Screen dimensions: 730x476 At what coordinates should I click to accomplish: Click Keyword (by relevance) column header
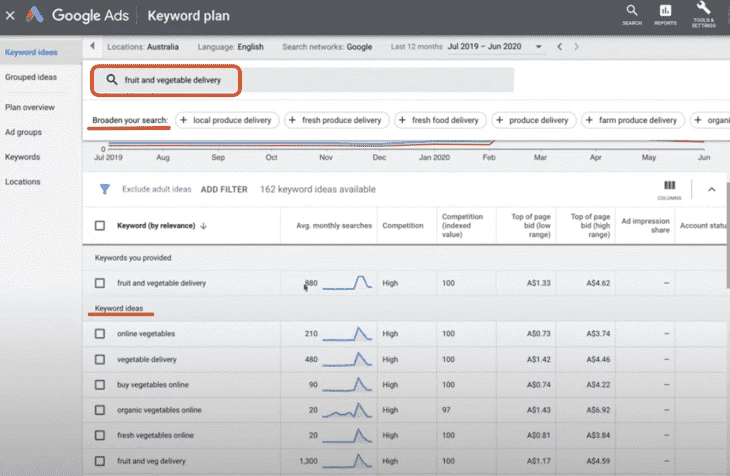point(156,226)
